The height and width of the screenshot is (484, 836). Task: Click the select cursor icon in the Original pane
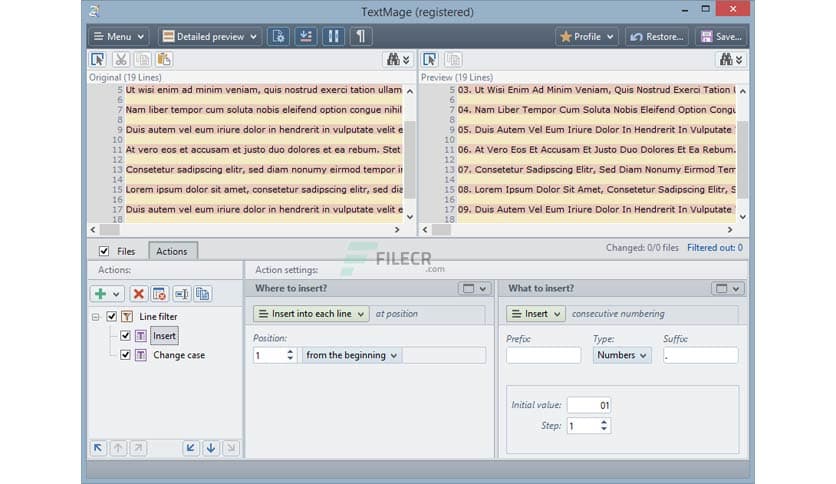point(98,60)
